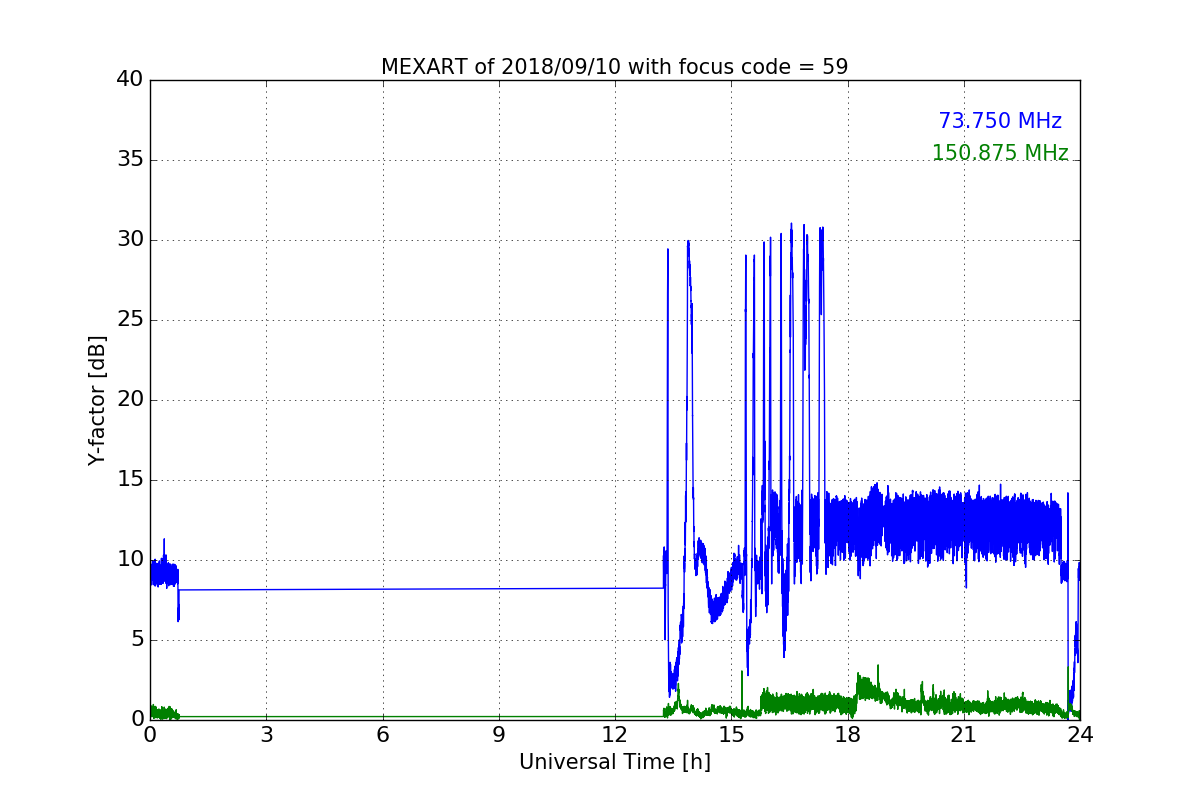The height and width of the screenshot is (800, 1200).
Task: Click the 'Y-factor [dB]' axis label
Action: (x=97, y=400)
